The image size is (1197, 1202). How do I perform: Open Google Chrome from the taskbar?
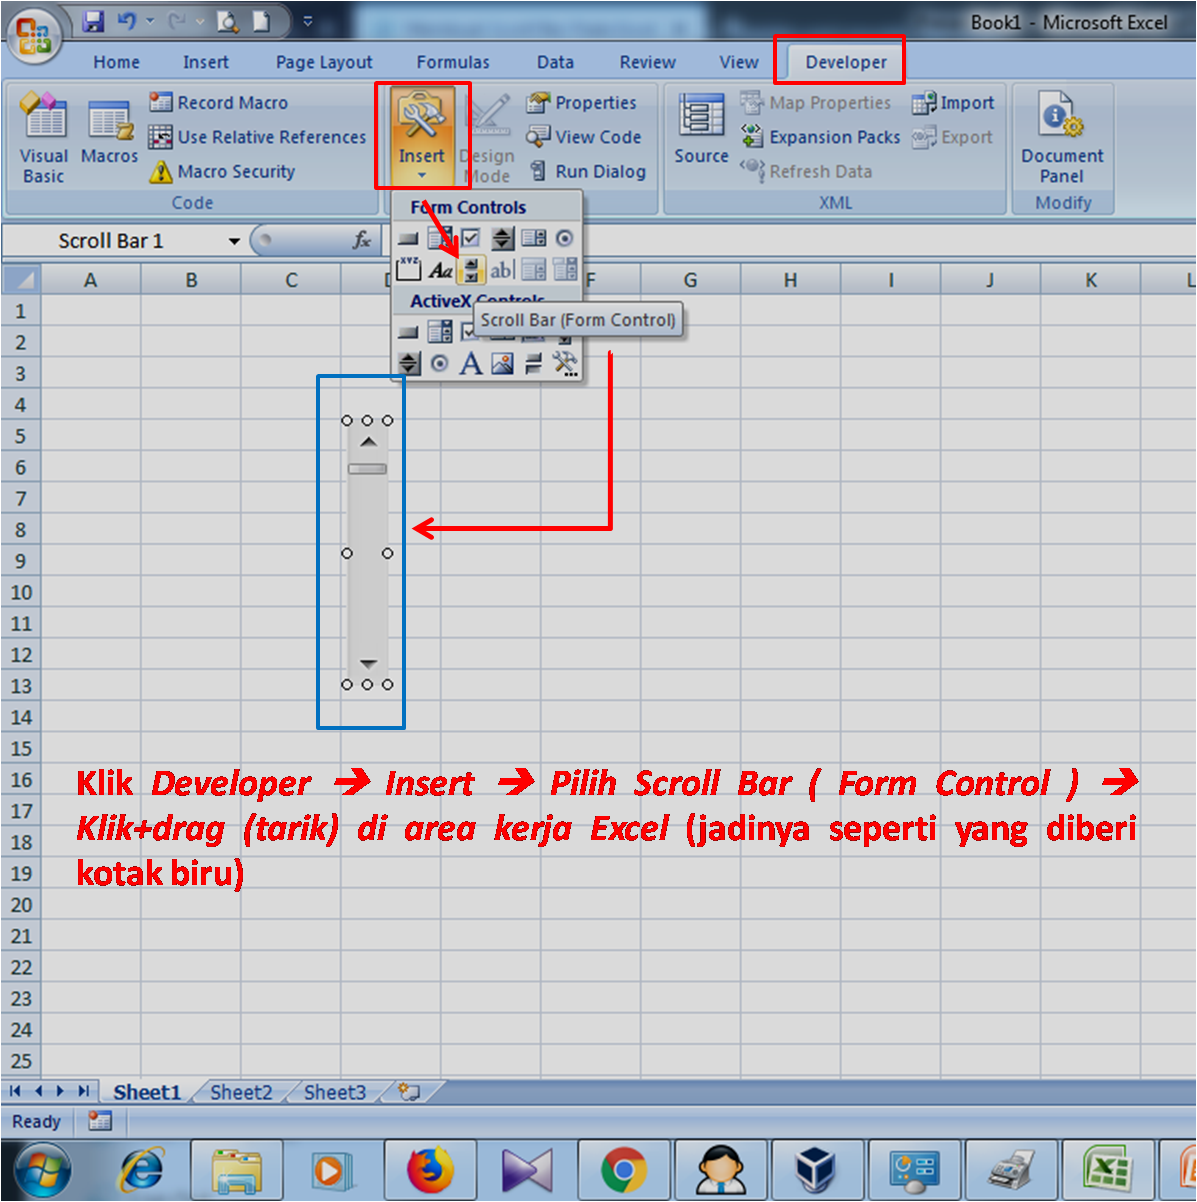(624, 1169)
